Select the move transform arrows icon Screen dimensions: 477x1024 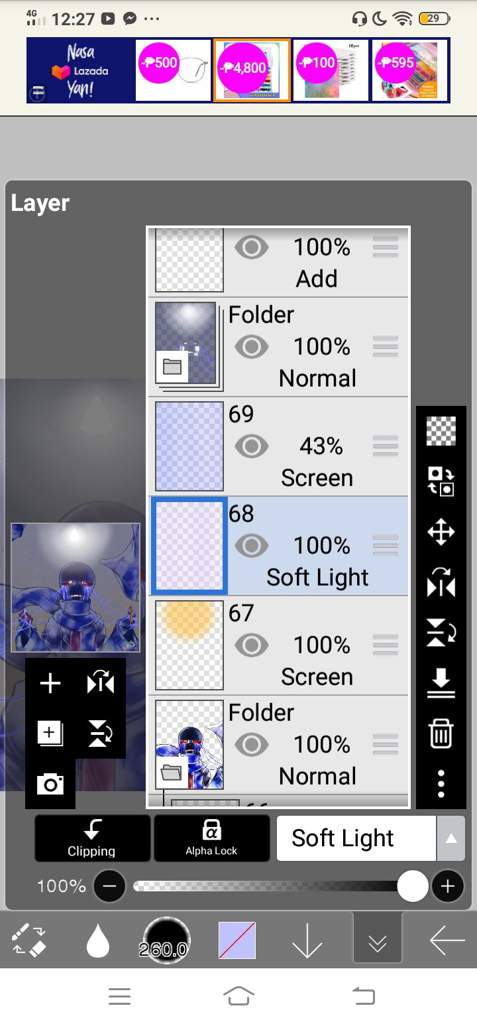pos(441,532)
